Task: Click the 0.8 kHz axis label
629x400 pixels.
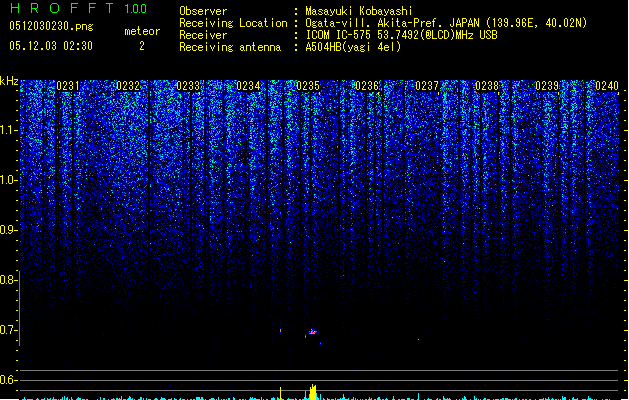Action: pyautogui.click(x=8, y=280)
